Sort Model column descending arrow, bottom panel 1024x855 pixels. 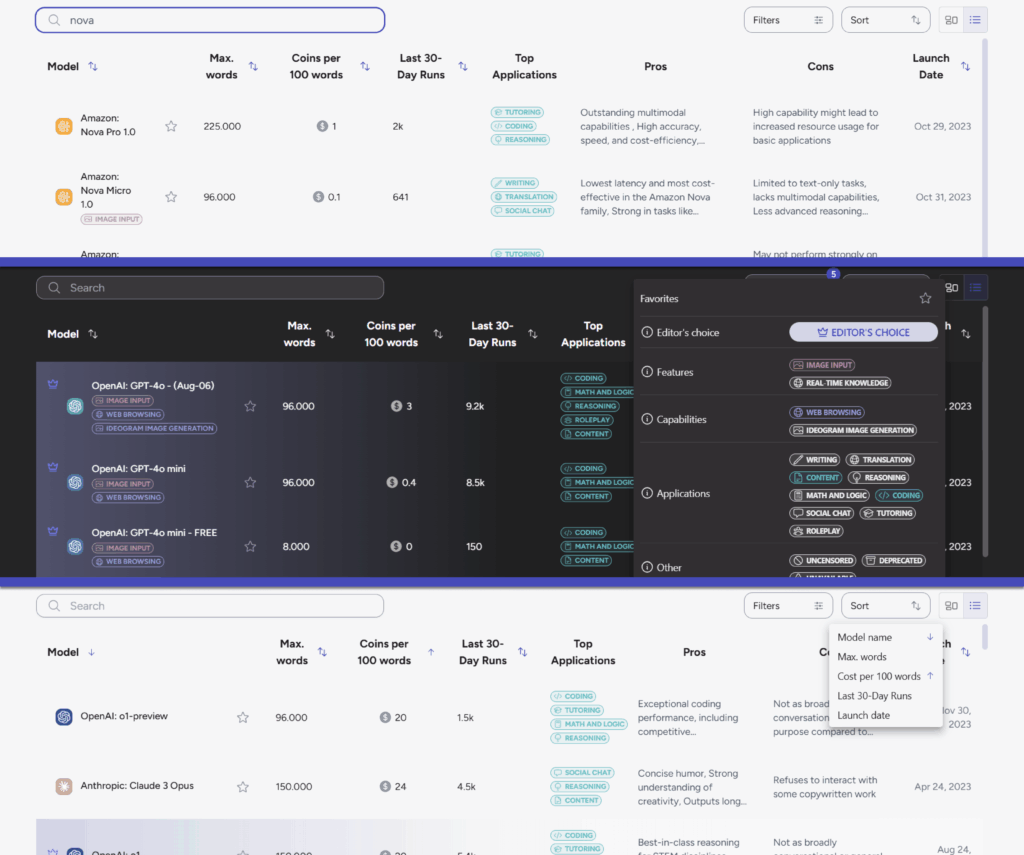(91, 652)
